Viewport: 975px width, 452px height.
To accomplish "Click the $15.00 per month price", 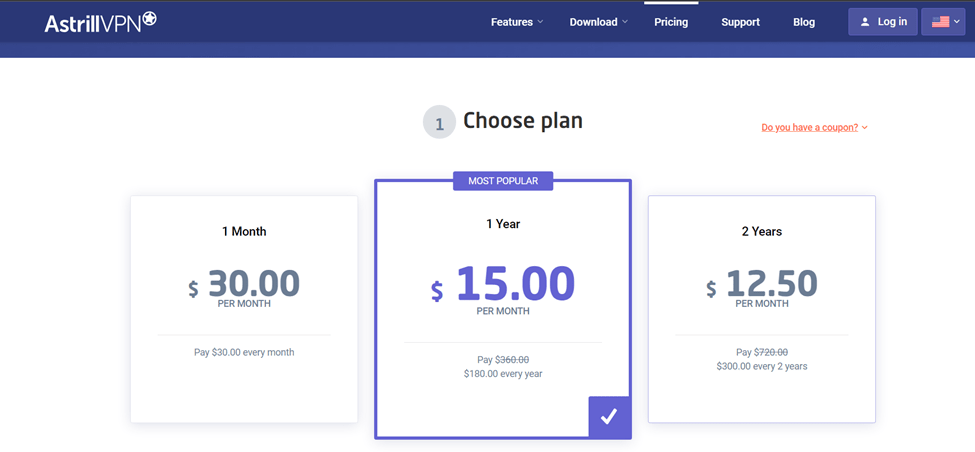I will pos(503,285).
